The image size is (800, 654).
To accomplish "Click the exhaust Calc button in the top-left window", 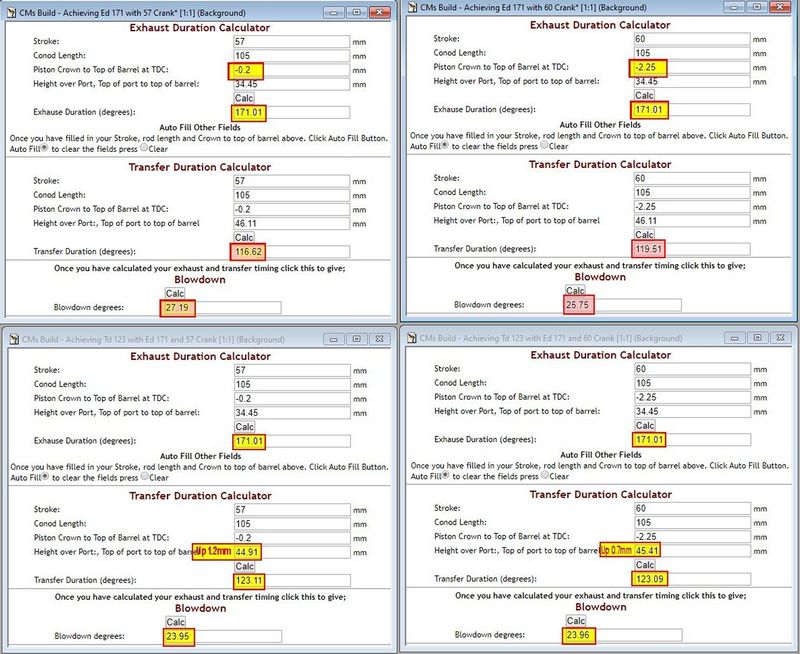I will tap(244, 98).
